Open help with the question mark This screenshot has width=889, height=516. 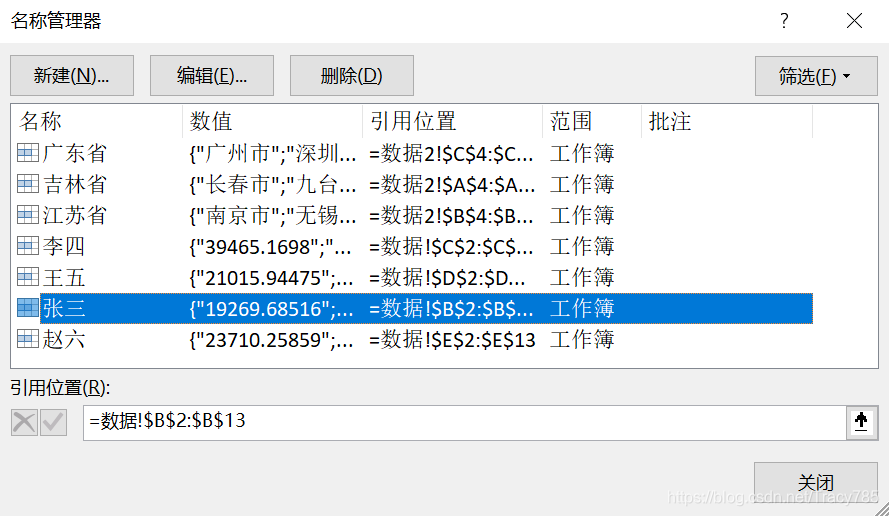tap(784, 21)
